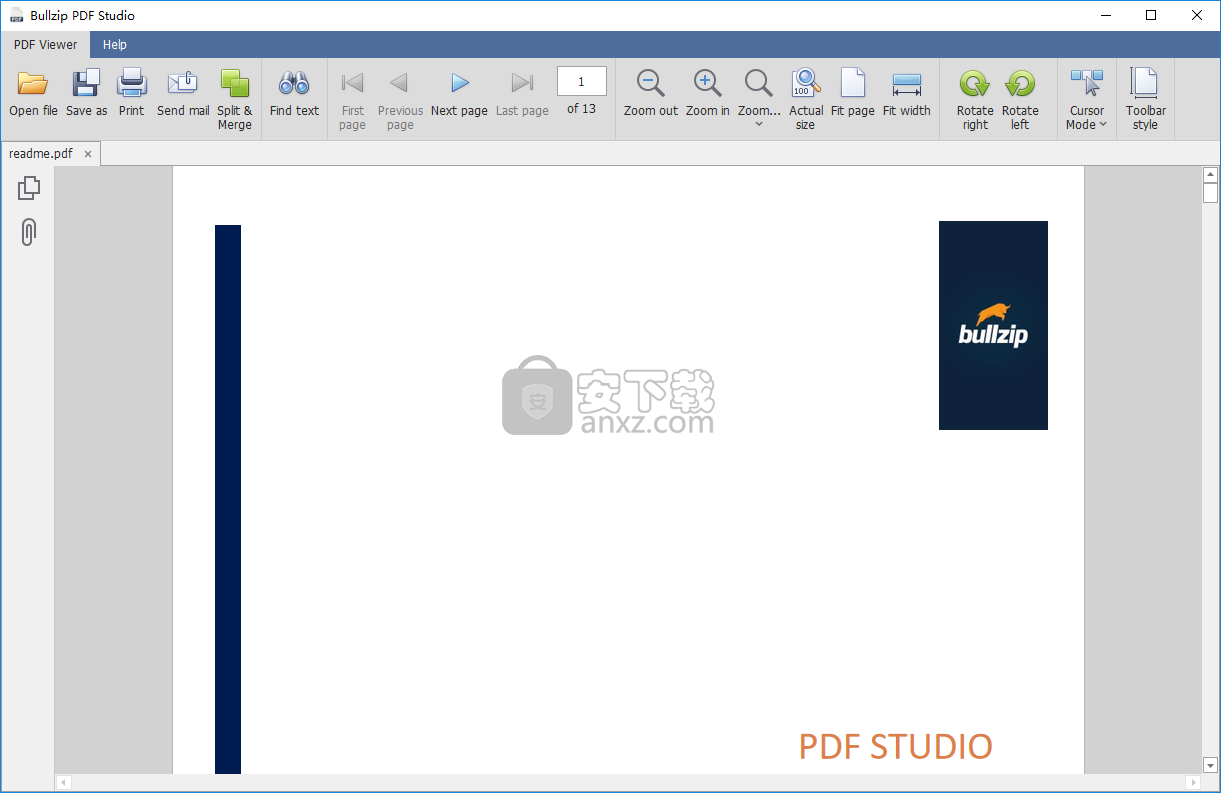Click the Zoom out magnifier
This screenshot has width=1221, height=793.
click(x=651, y=83)
